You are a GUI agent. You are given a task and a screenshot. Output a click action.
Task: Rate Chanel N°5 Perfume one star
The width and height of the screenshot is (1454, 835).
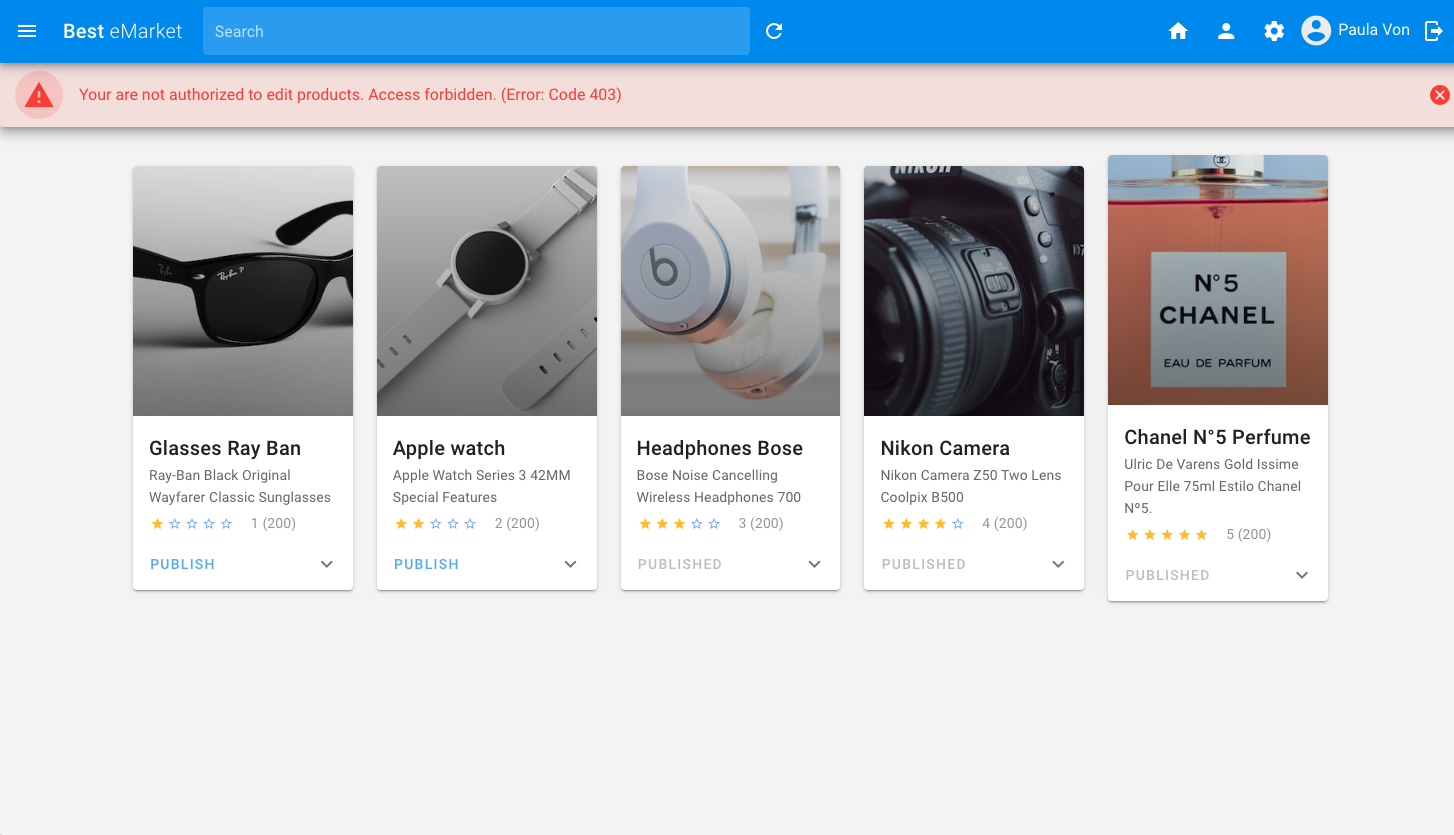click(x=1132, y=534)
